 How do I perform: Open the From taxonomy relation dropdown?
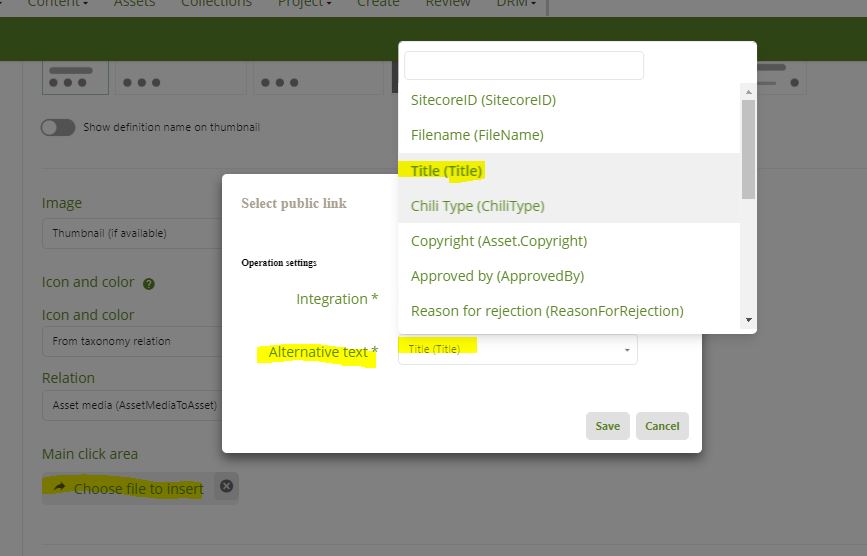pyautogui.click(x=130, y=341)
